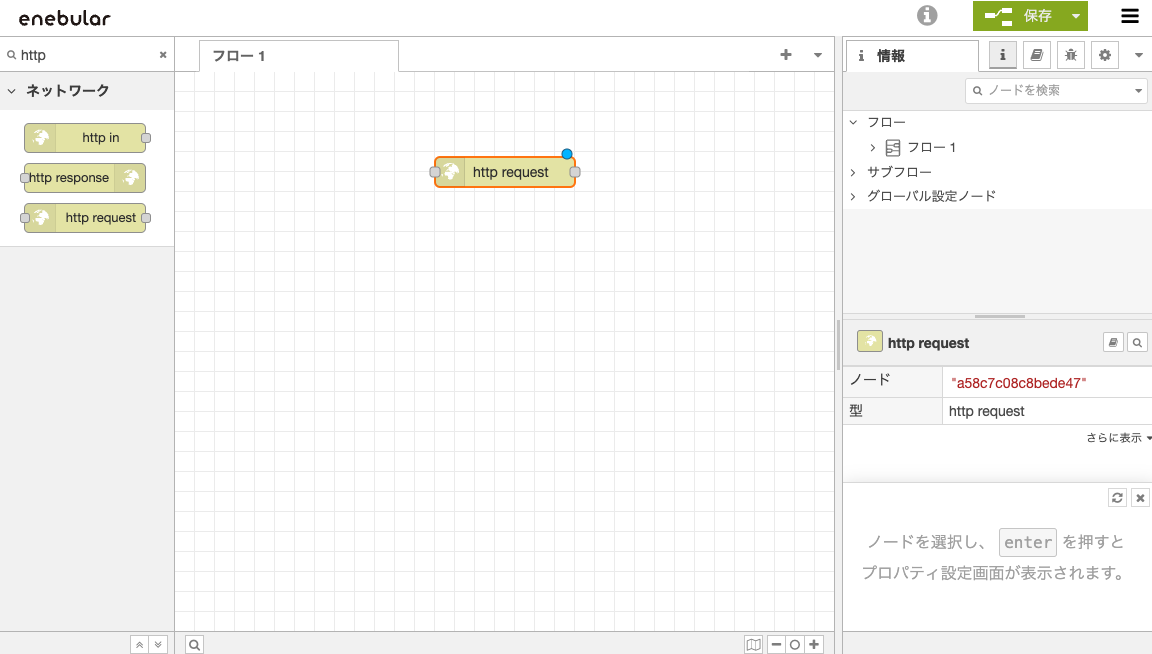Open the debug messages tab bug icon

[1071, 55]
